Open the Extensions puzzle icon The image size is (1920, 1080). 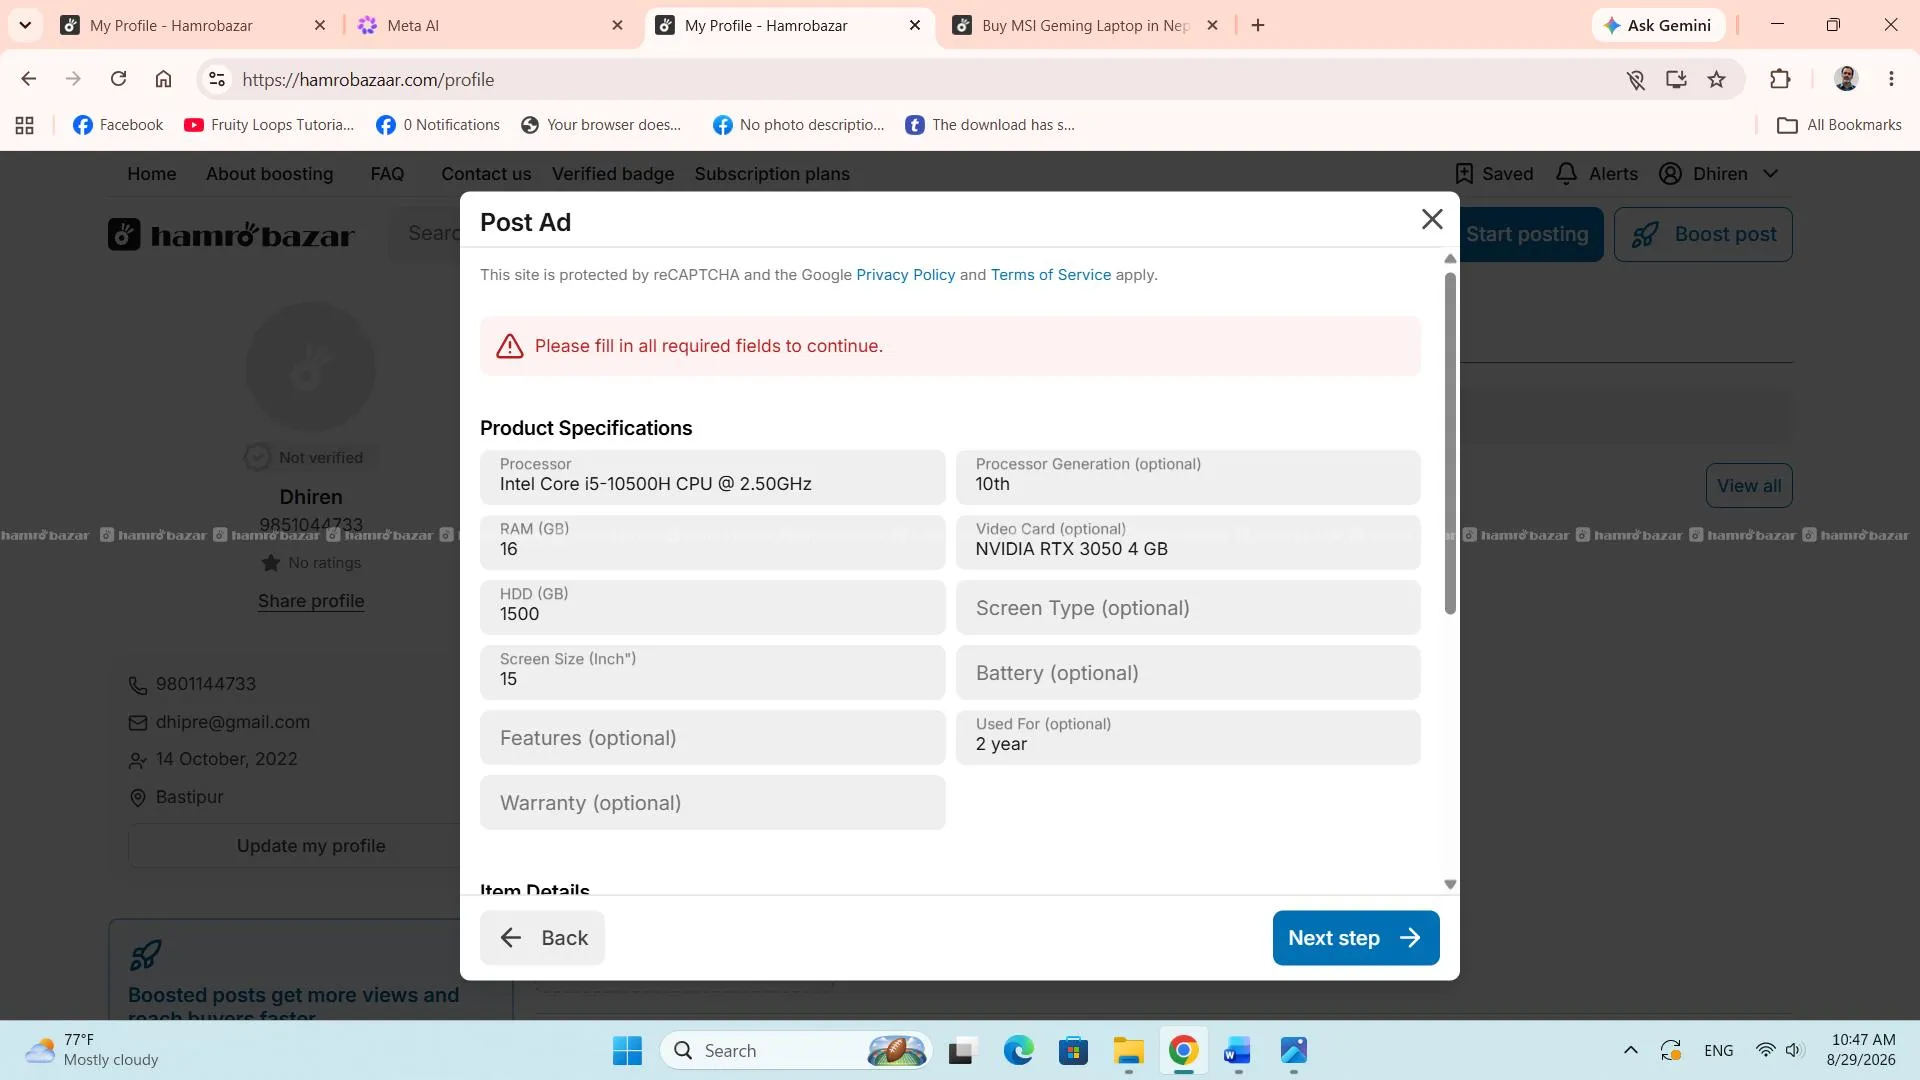[1780, 79]
